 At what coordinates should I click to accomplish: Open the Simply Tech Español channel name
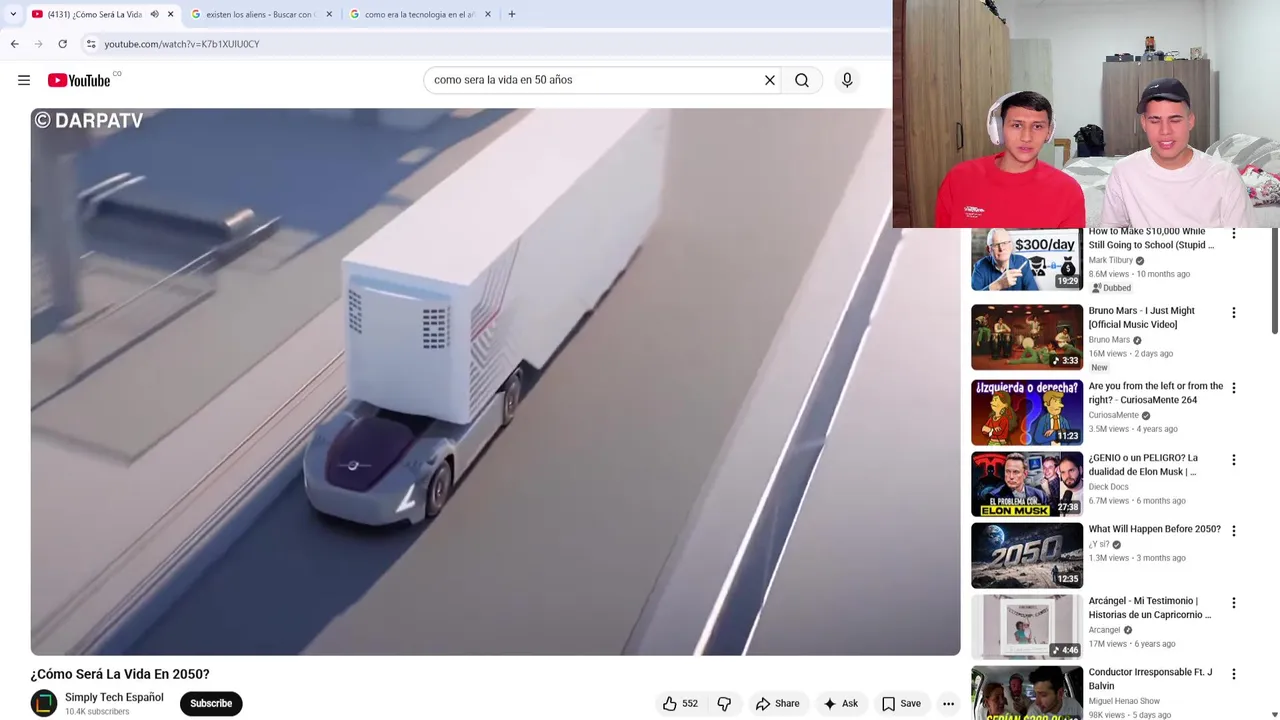pos(114,698)
